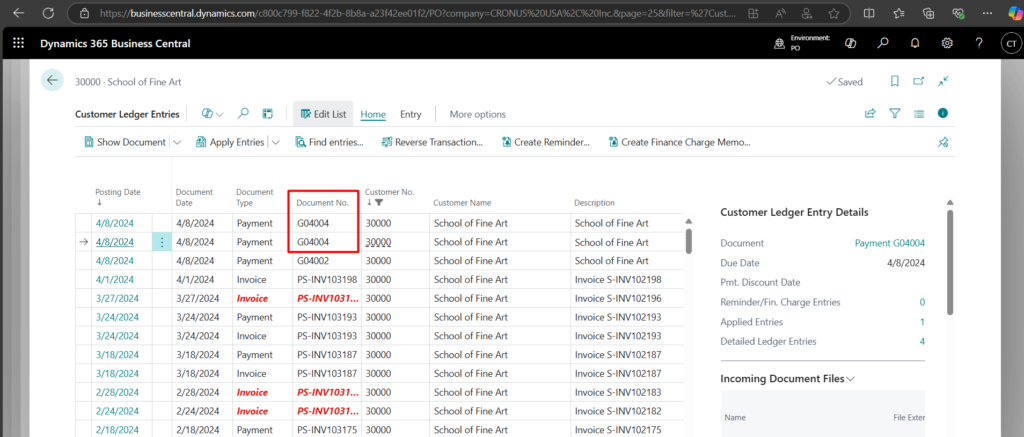Open page in new window icon
This screenshot has height=437, width=1024.
[x=918, y=82]
